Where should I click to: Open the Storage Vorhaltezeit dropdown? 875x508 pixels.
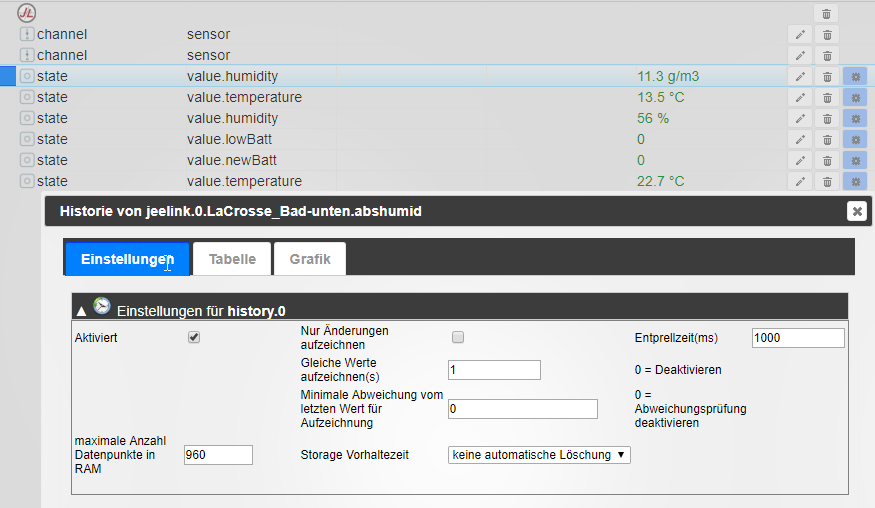coord(540,455)
